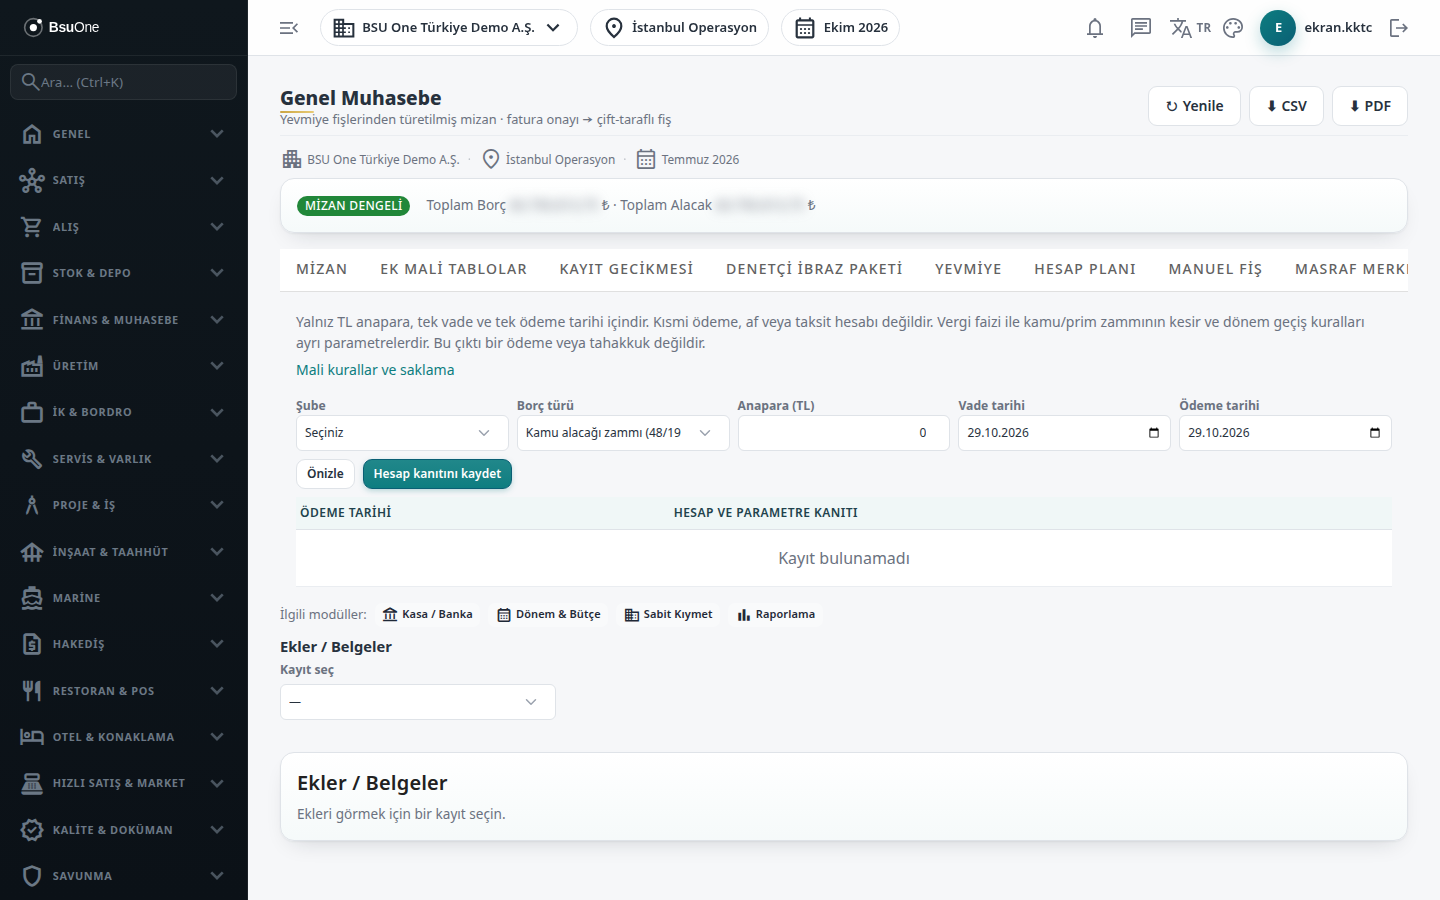The width and height of the screenshot is (1440, 900).
Task: Open the Şube Seçiniz dropdown
Action: (x=402, y=433)
